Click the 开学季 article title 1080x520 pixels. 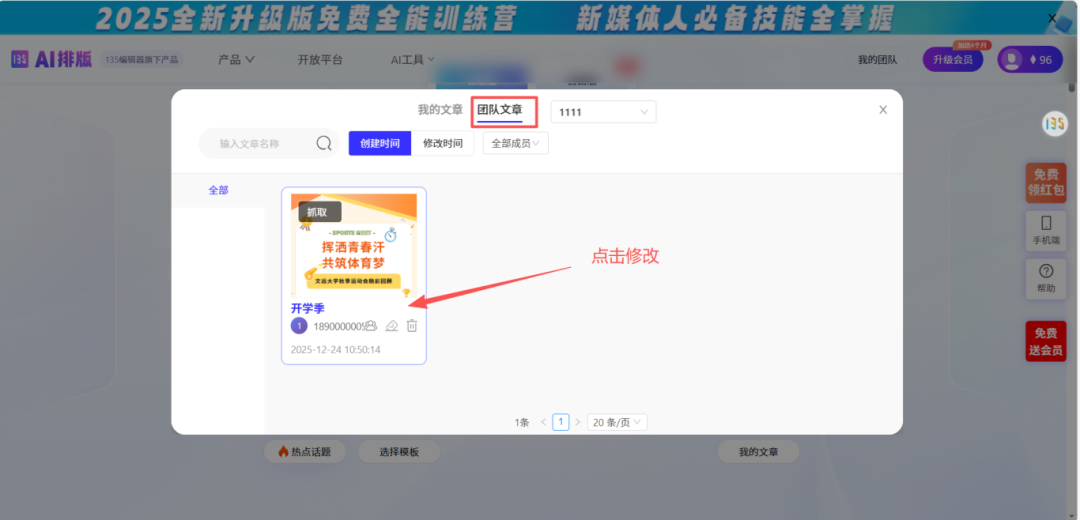click(308, 308)
